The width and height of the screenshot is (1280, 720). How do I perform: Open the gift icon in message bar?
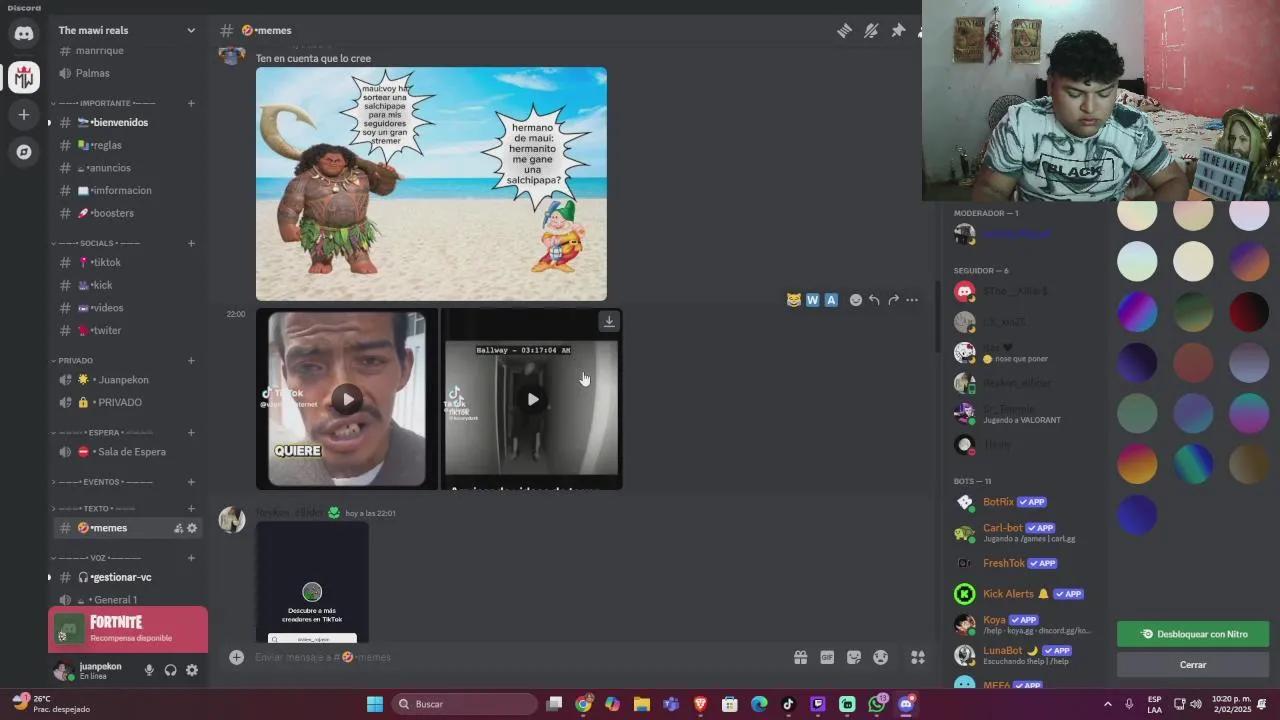coord(801,657)
